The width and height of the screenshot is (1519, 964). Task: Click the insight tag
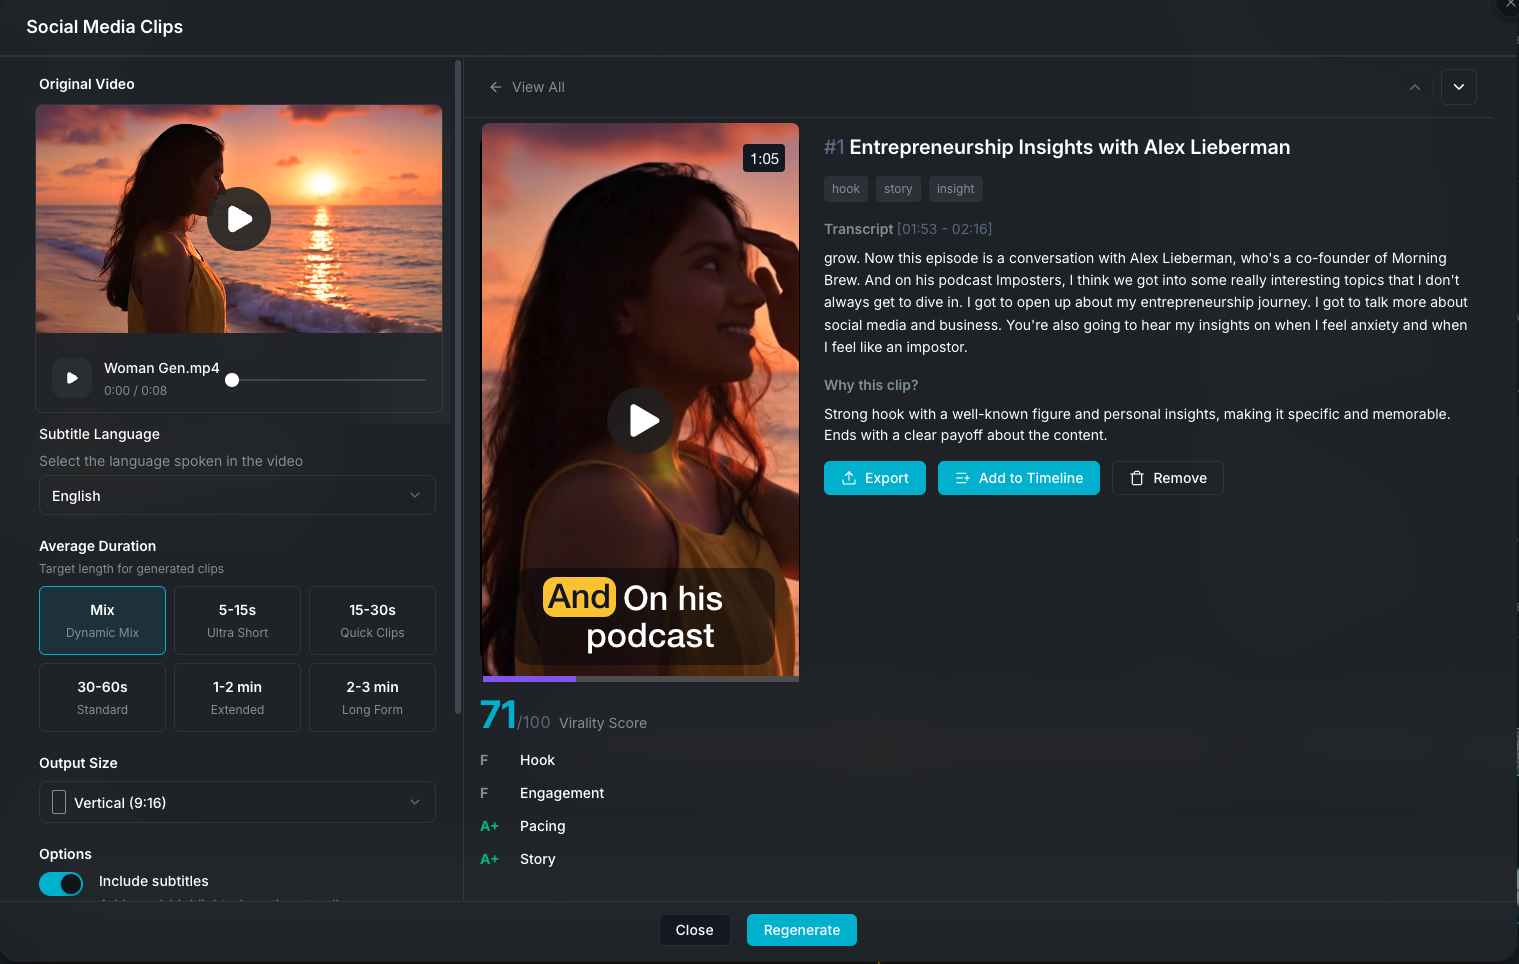pyautogui.click(x=955, y=189)
